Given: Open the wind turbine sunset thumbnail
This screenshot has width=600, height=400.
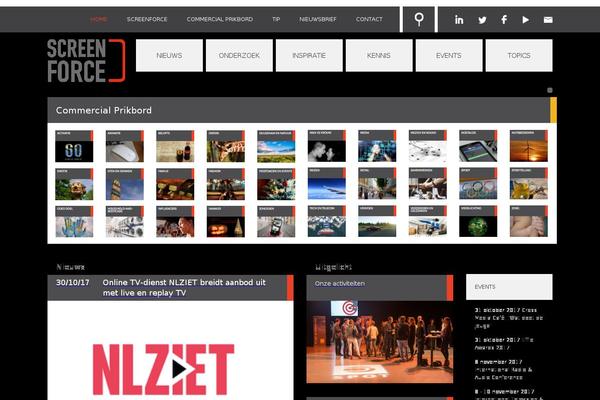Looking at the screenshot, I should click(529, 146).
